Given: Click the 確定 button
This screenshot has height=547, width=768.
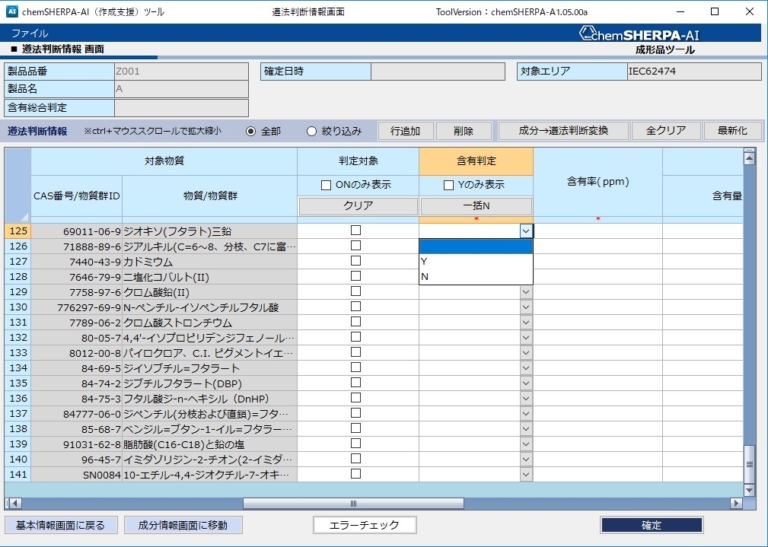Looking at the screenshot, I should click(x=651, y=525).
